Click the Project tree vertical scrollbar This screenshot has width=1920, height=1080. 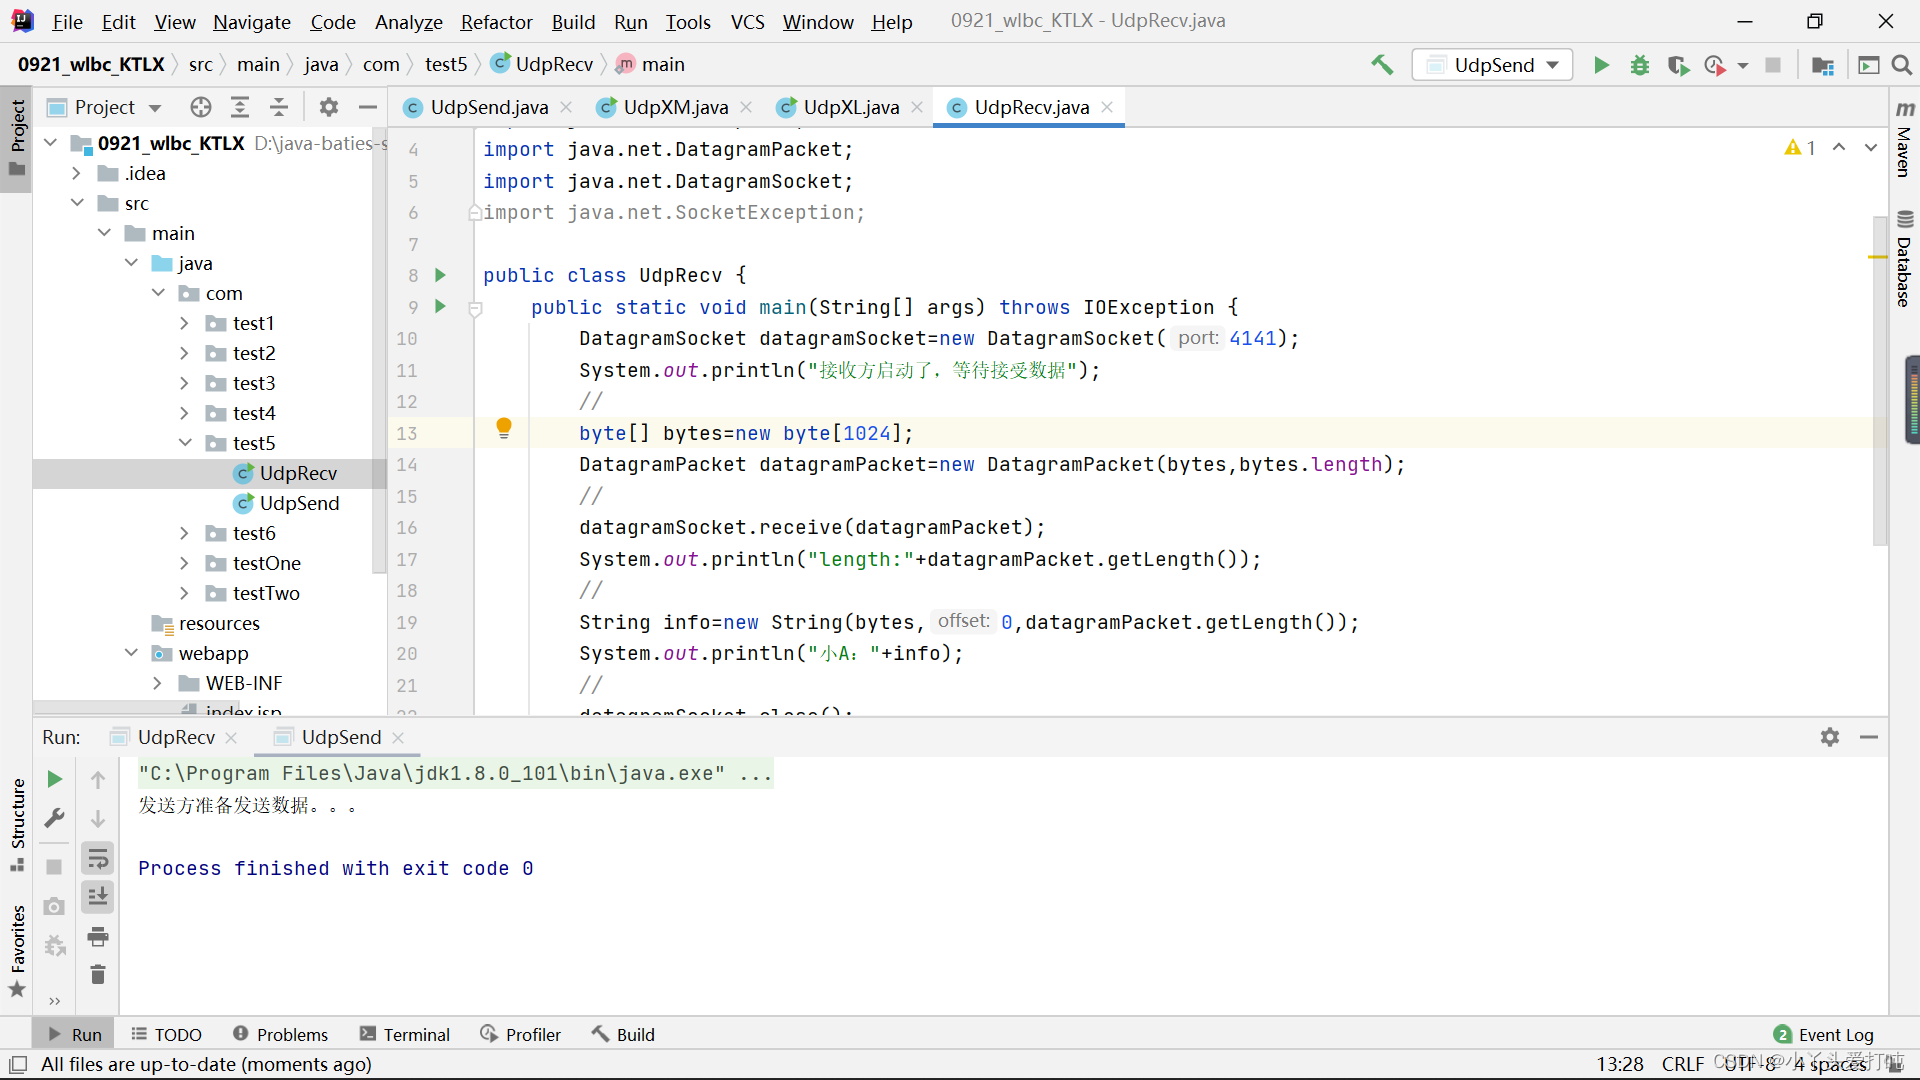tap(379, 350)
